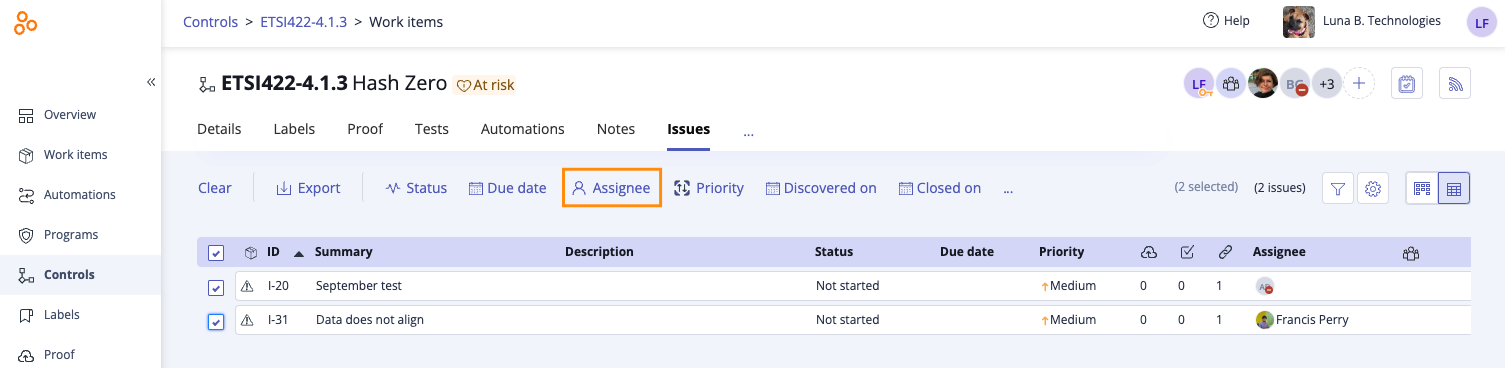Clear the current selection
This screenshot has width=1505, height=368.
pyautogui.click(x=215, y=188)
